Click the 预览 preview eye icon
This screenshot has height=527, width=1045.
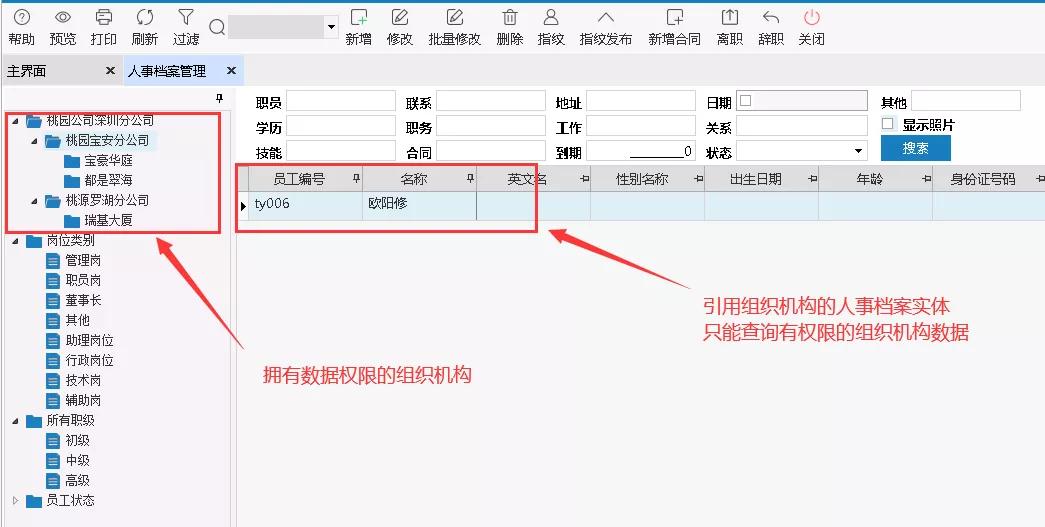(63, 17)
